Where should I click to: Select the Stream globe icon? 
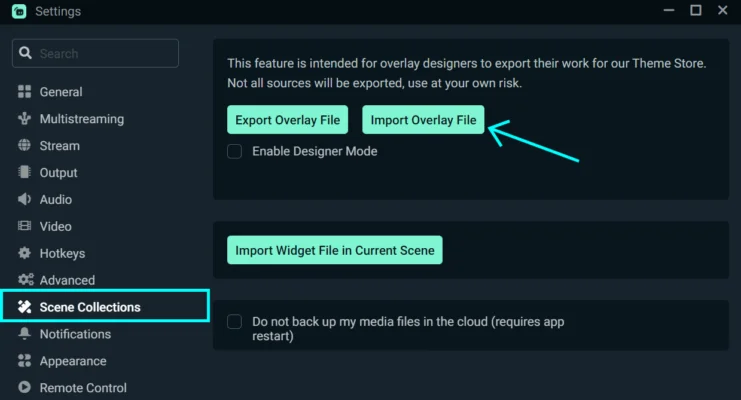tap(25, 146)
